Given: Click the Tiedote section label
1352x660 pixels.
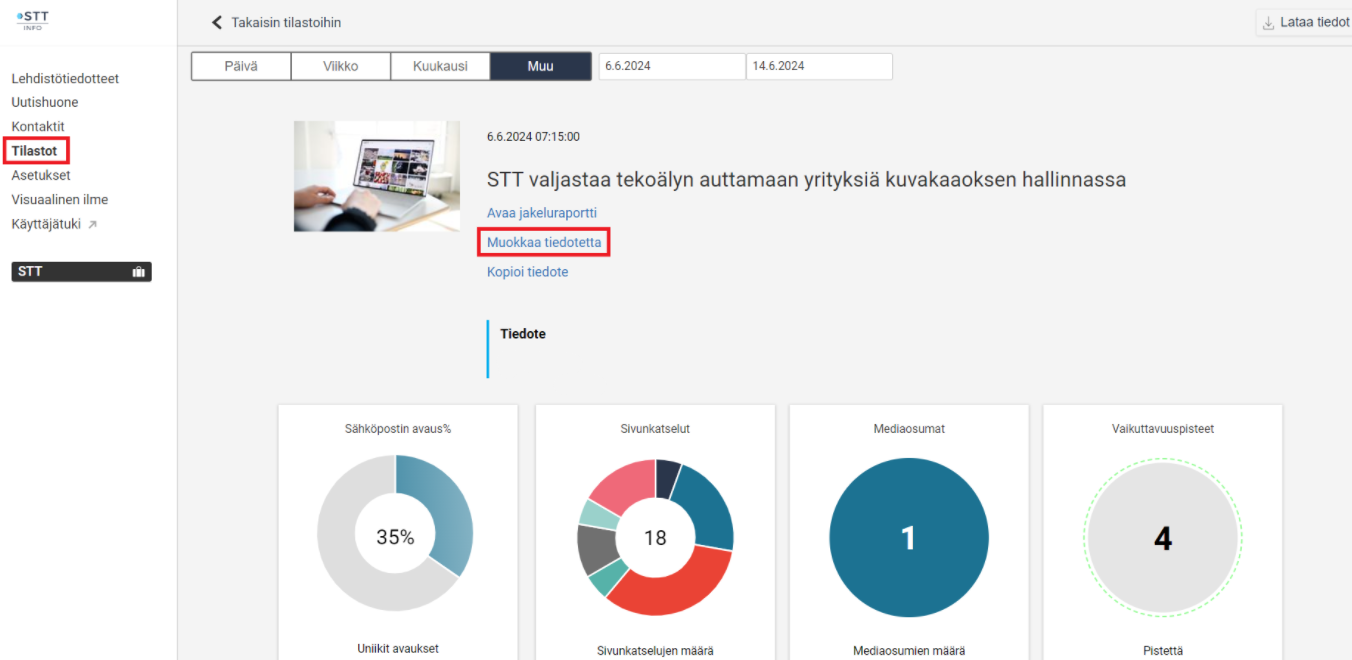Looking at the screenshot, I should point(523,334).
